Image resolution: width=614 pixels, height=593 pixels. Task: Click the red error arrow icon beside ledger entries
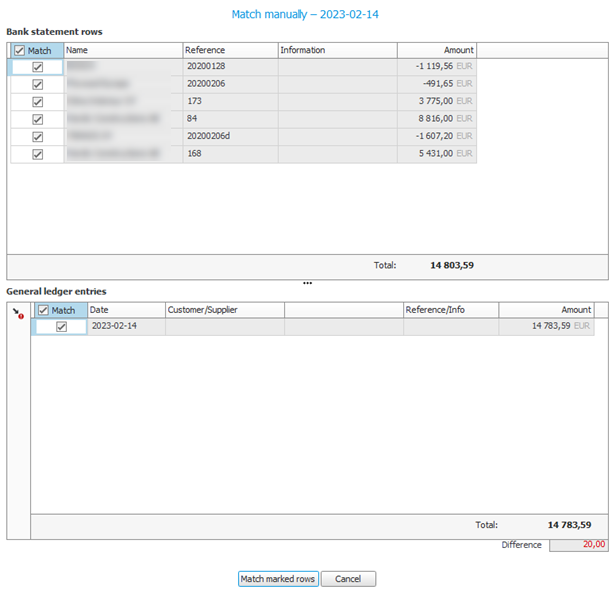click(17, 314)
